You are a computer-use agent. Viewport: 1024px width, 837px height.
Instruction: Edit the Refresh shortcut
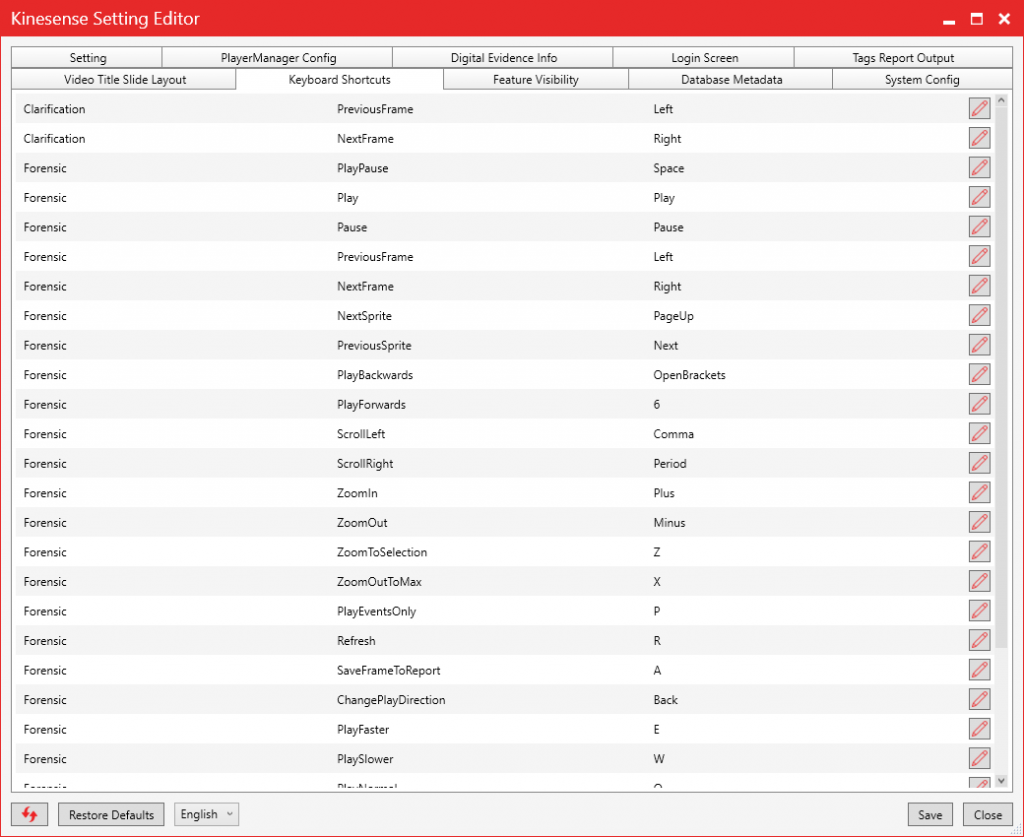coord(979,640)
